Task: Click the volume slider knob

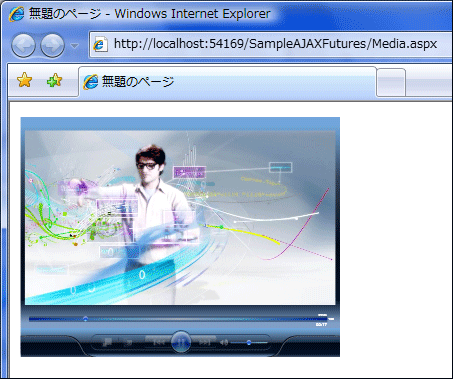Action: tap(249, 342)
